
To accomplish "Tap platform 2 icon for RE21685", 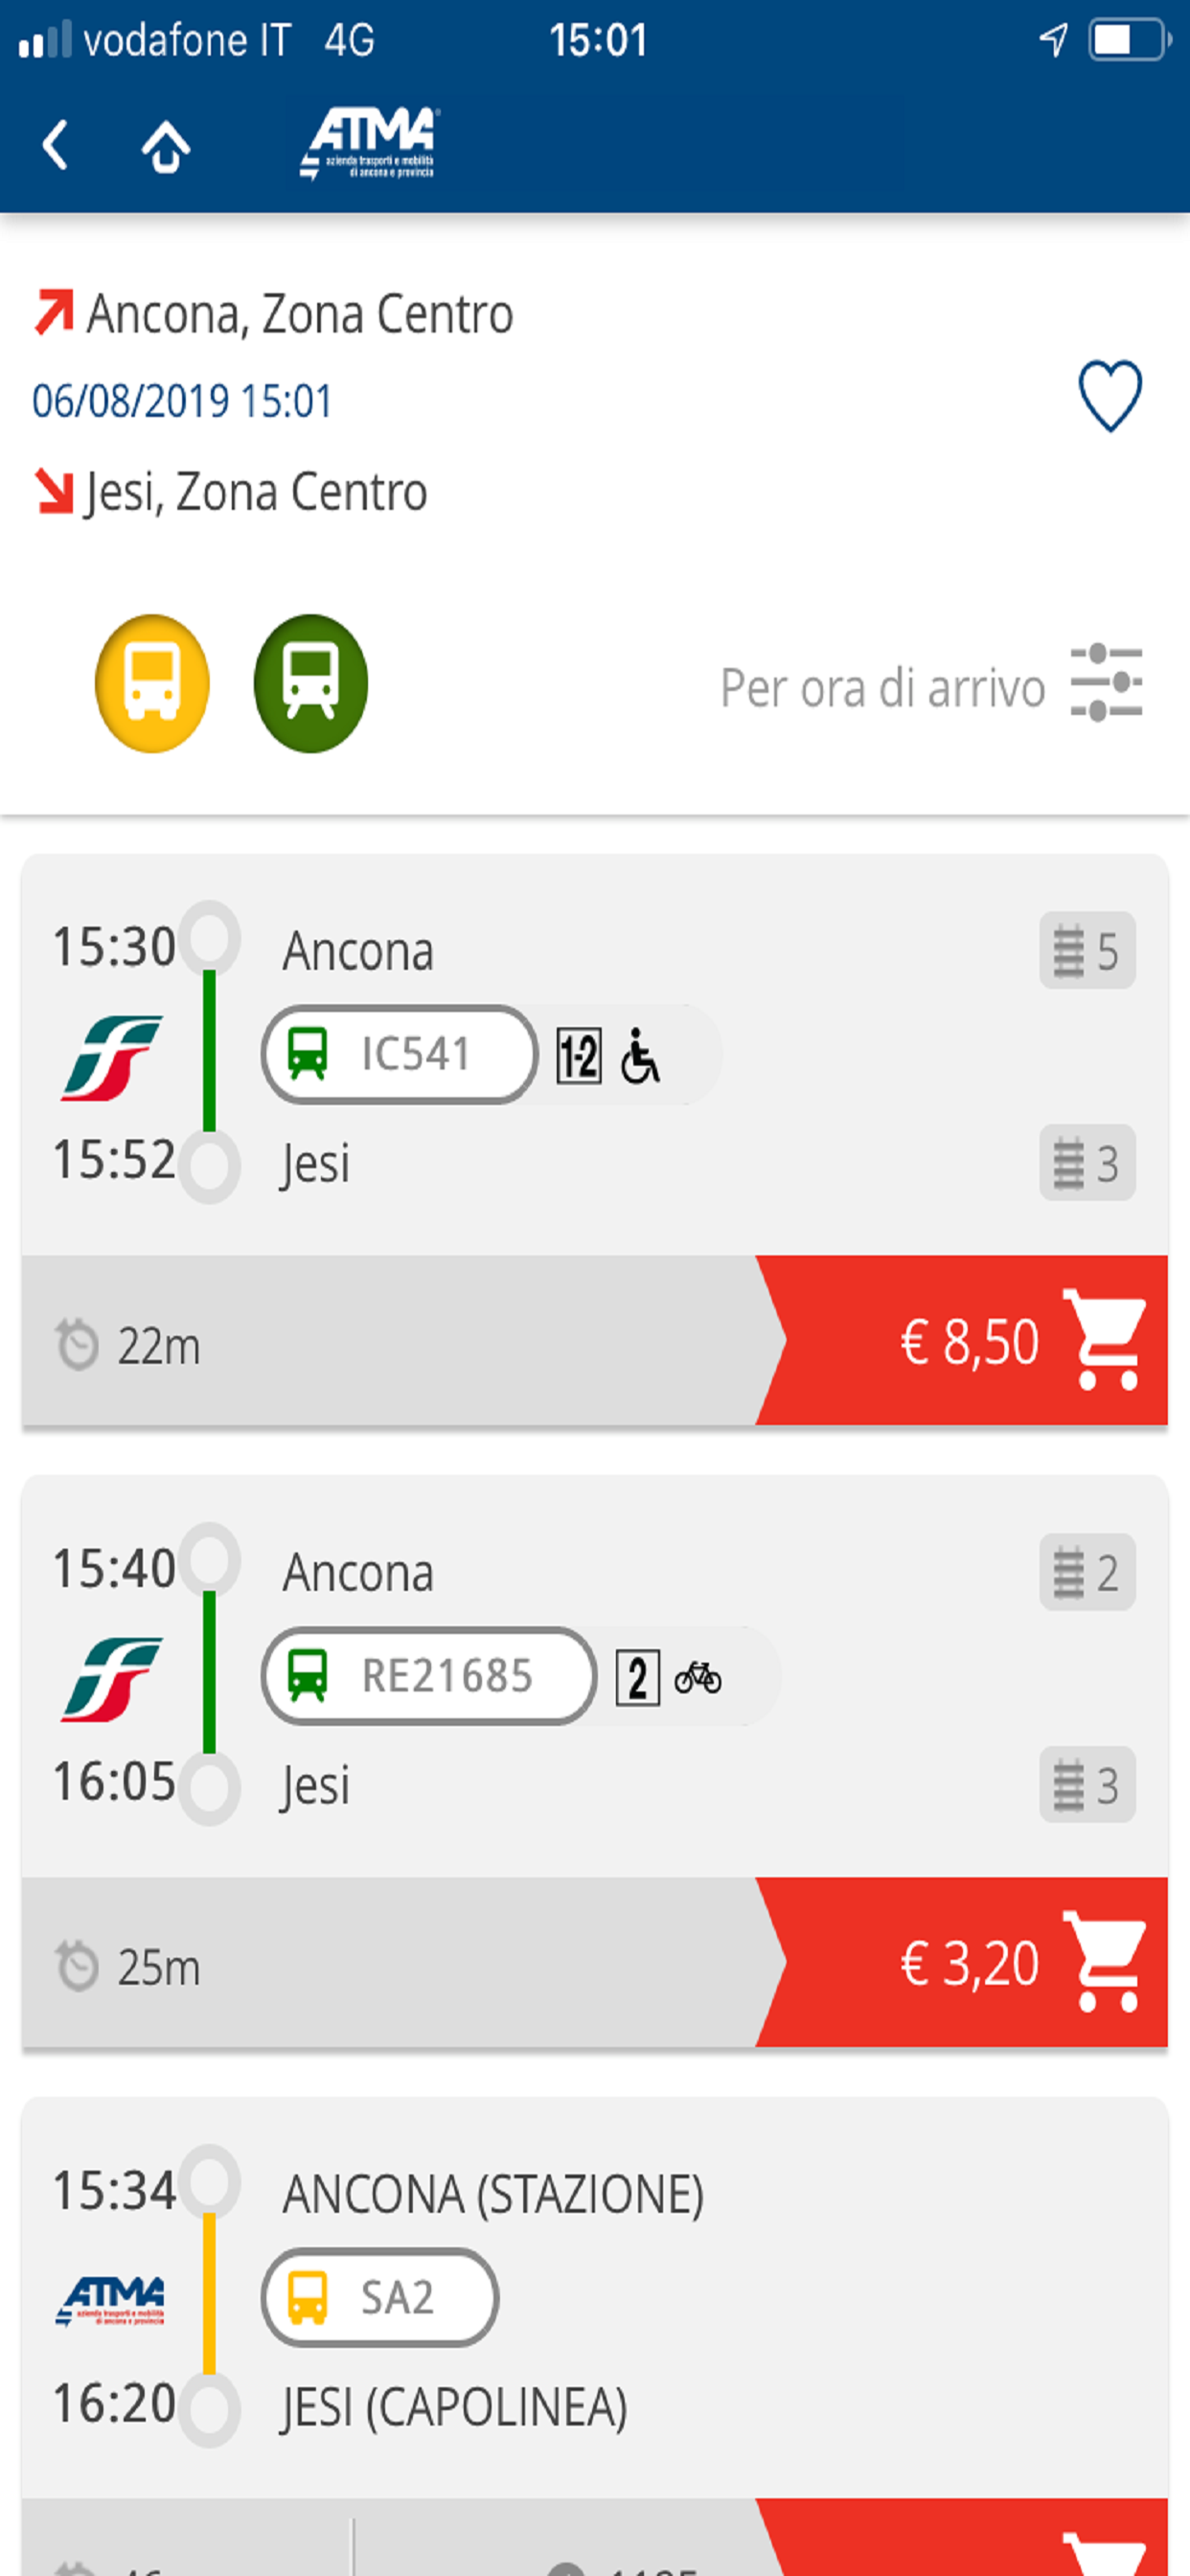I will [1087, 1573].
